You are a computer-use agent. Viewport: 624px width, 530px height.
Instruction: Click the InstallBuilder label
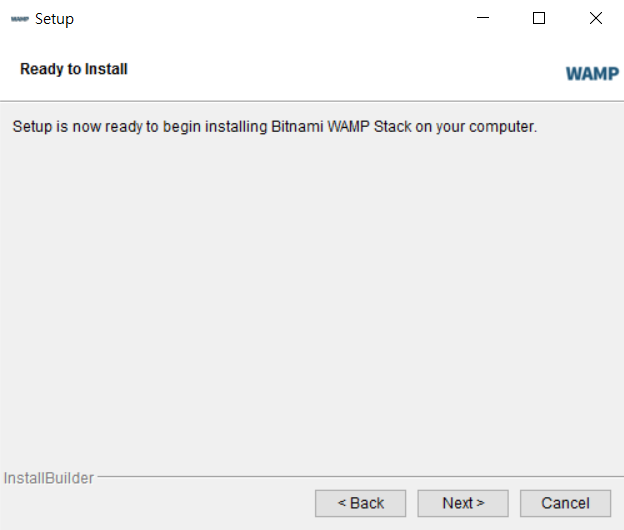tap(49, 478)
